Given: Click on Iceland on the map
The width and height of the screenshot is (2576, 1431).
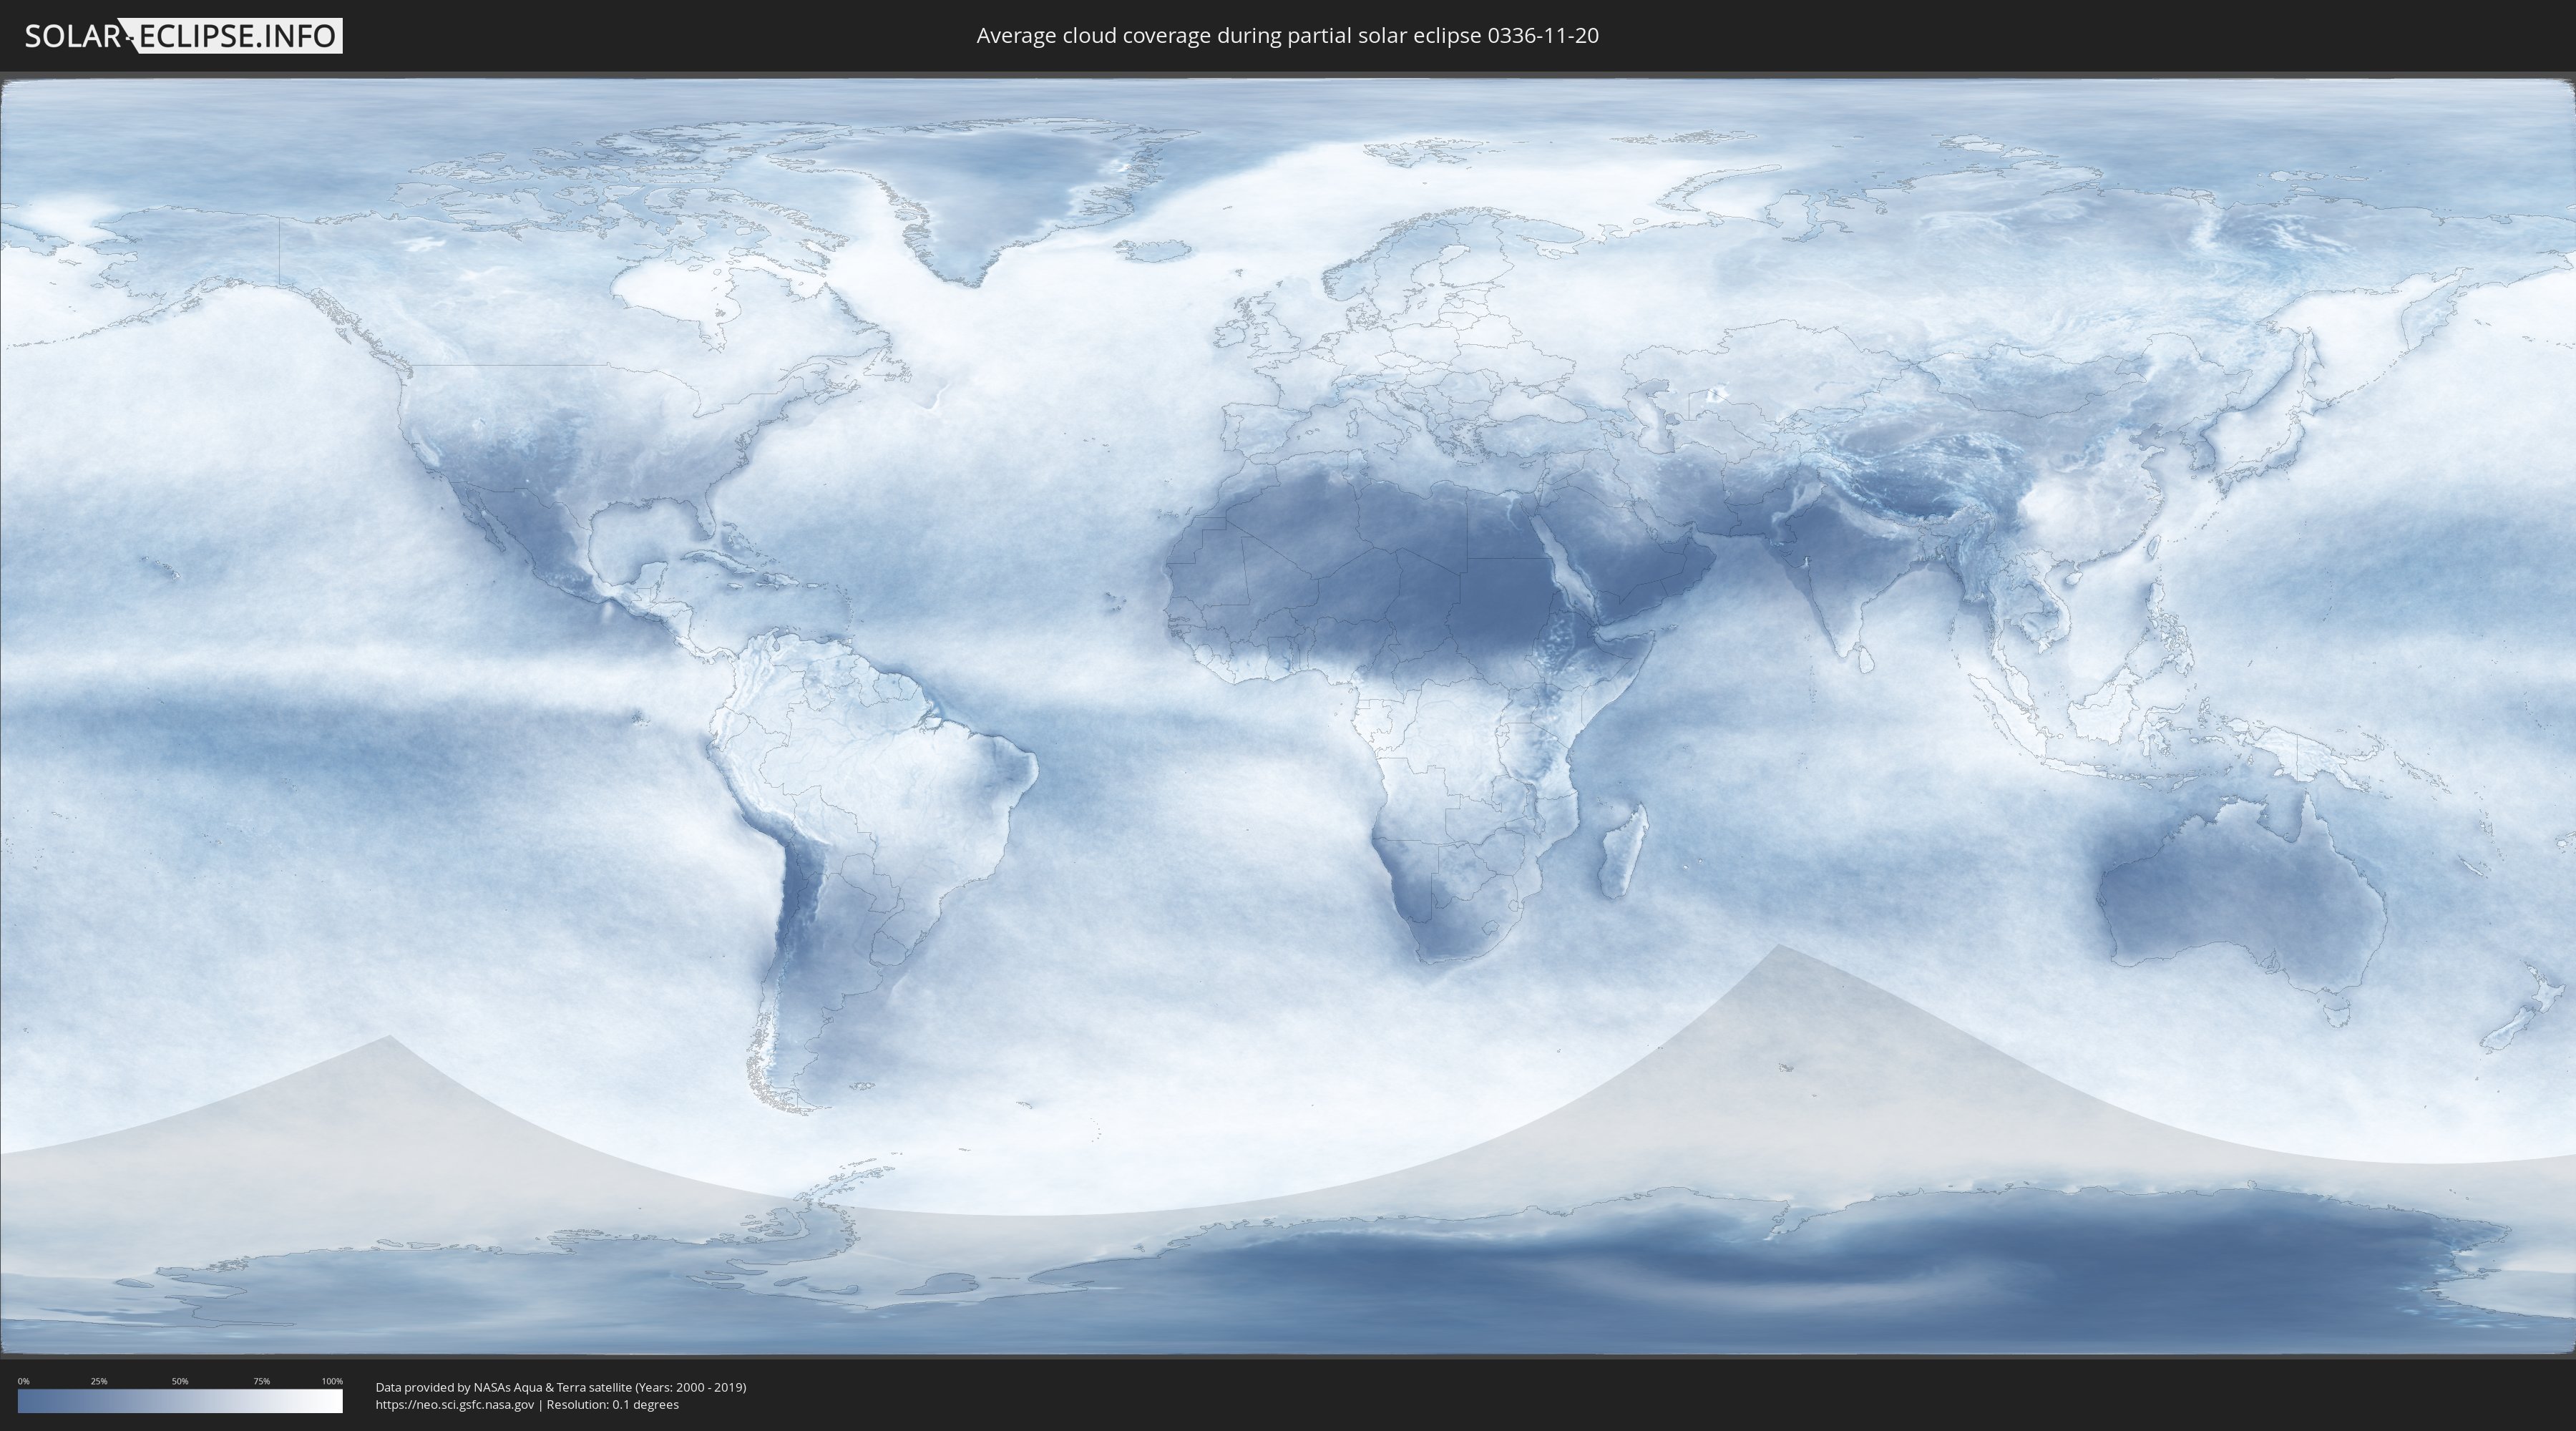Looking at the screenshot, I should (x=1154, y=250).
